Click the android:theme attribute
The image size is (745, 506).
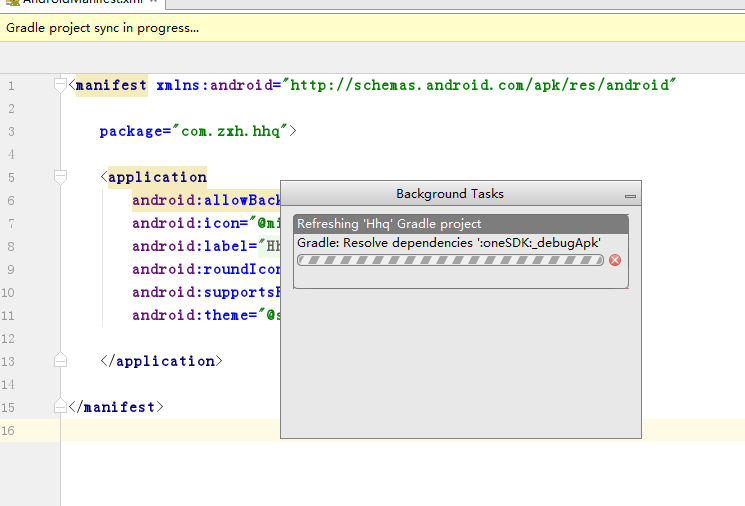[190, 315]
